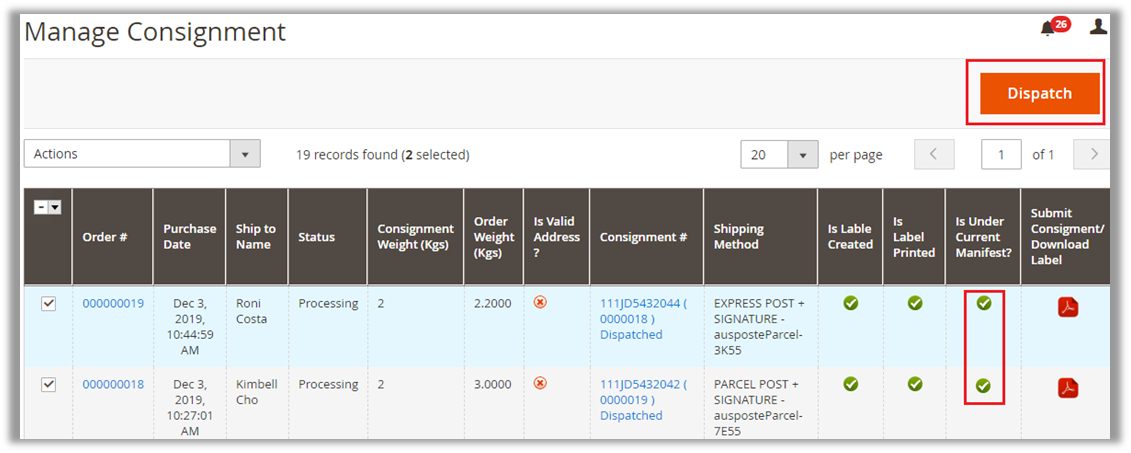Screen dimensions: 1131x453
Task: Click manifest checkmark for order 000000019
Action: click(x=983, y=303)
